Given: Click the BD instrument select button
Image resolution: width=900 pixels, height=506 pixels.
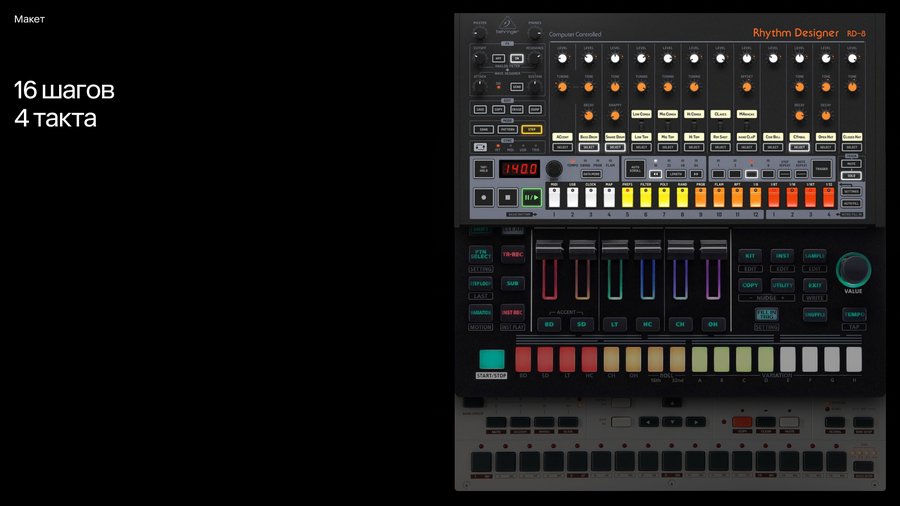Looking at the screenshot, I should pyautogui.click(x=549, y=324).
